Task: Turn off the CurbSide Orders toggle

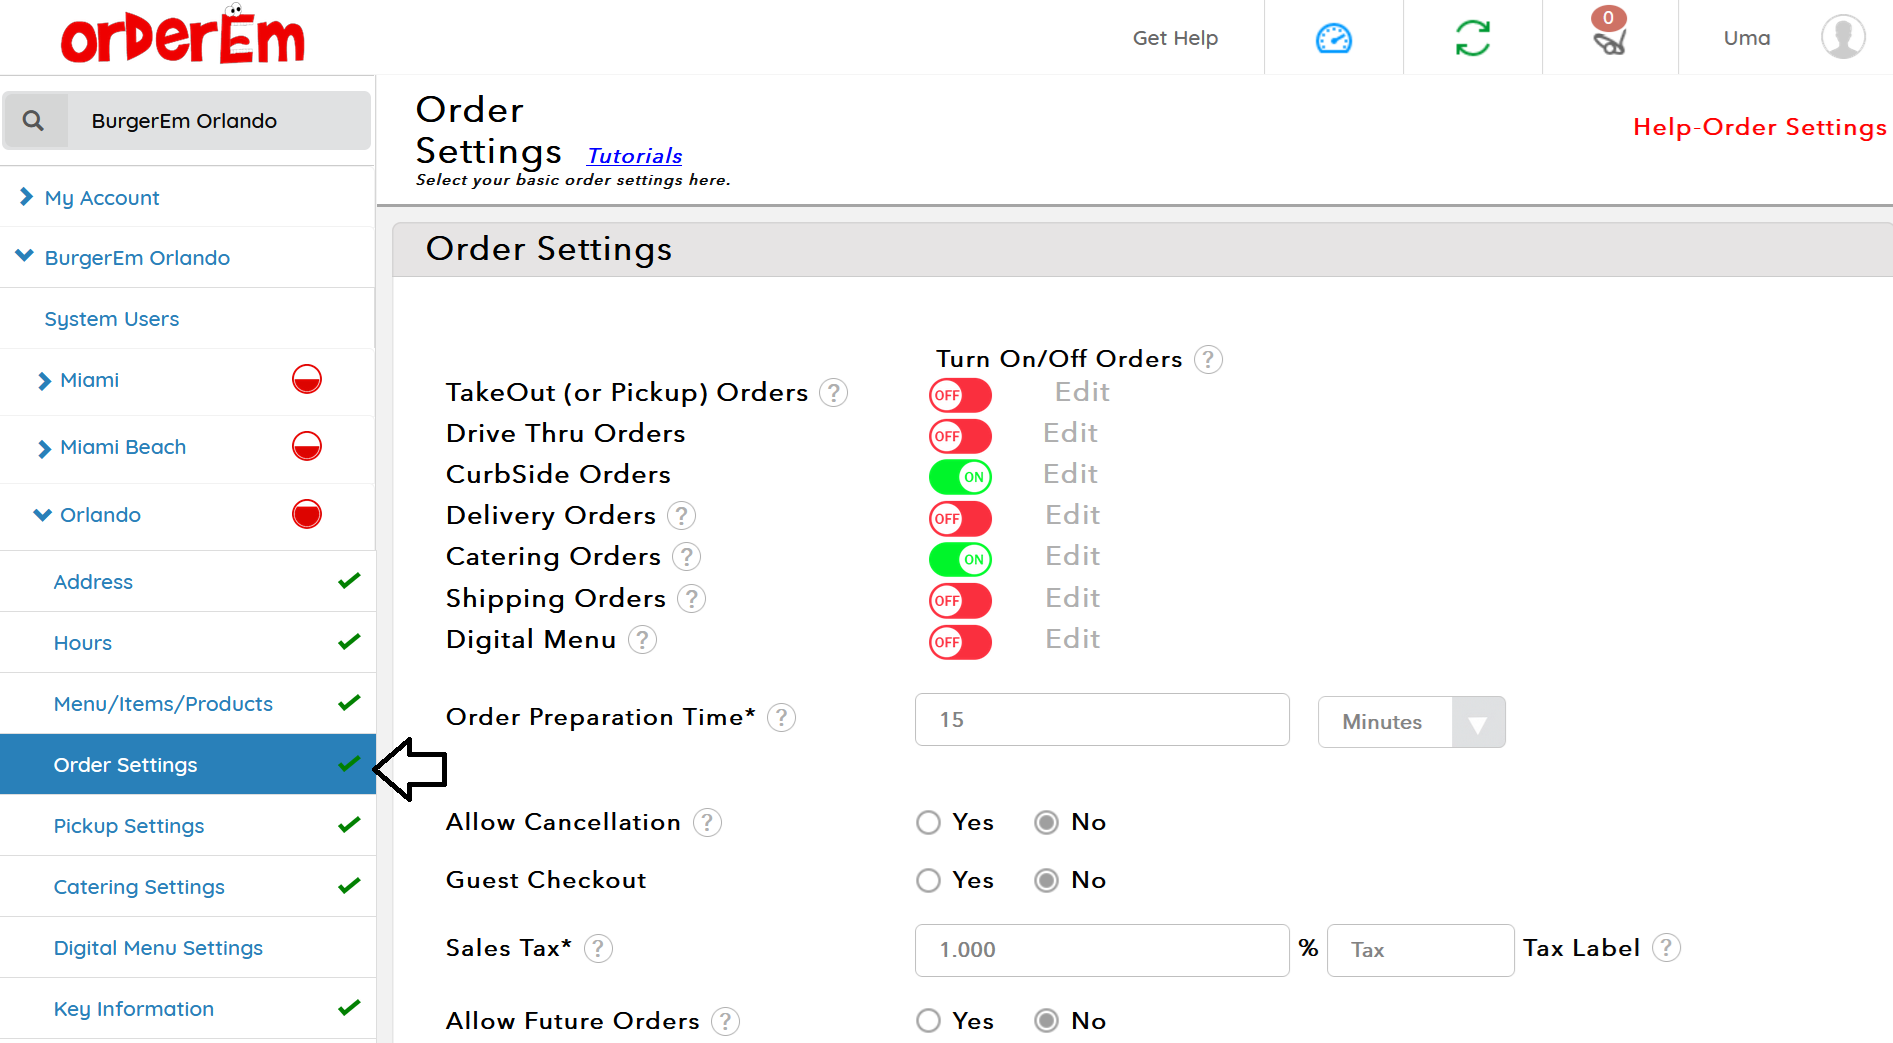Action: 960,477
